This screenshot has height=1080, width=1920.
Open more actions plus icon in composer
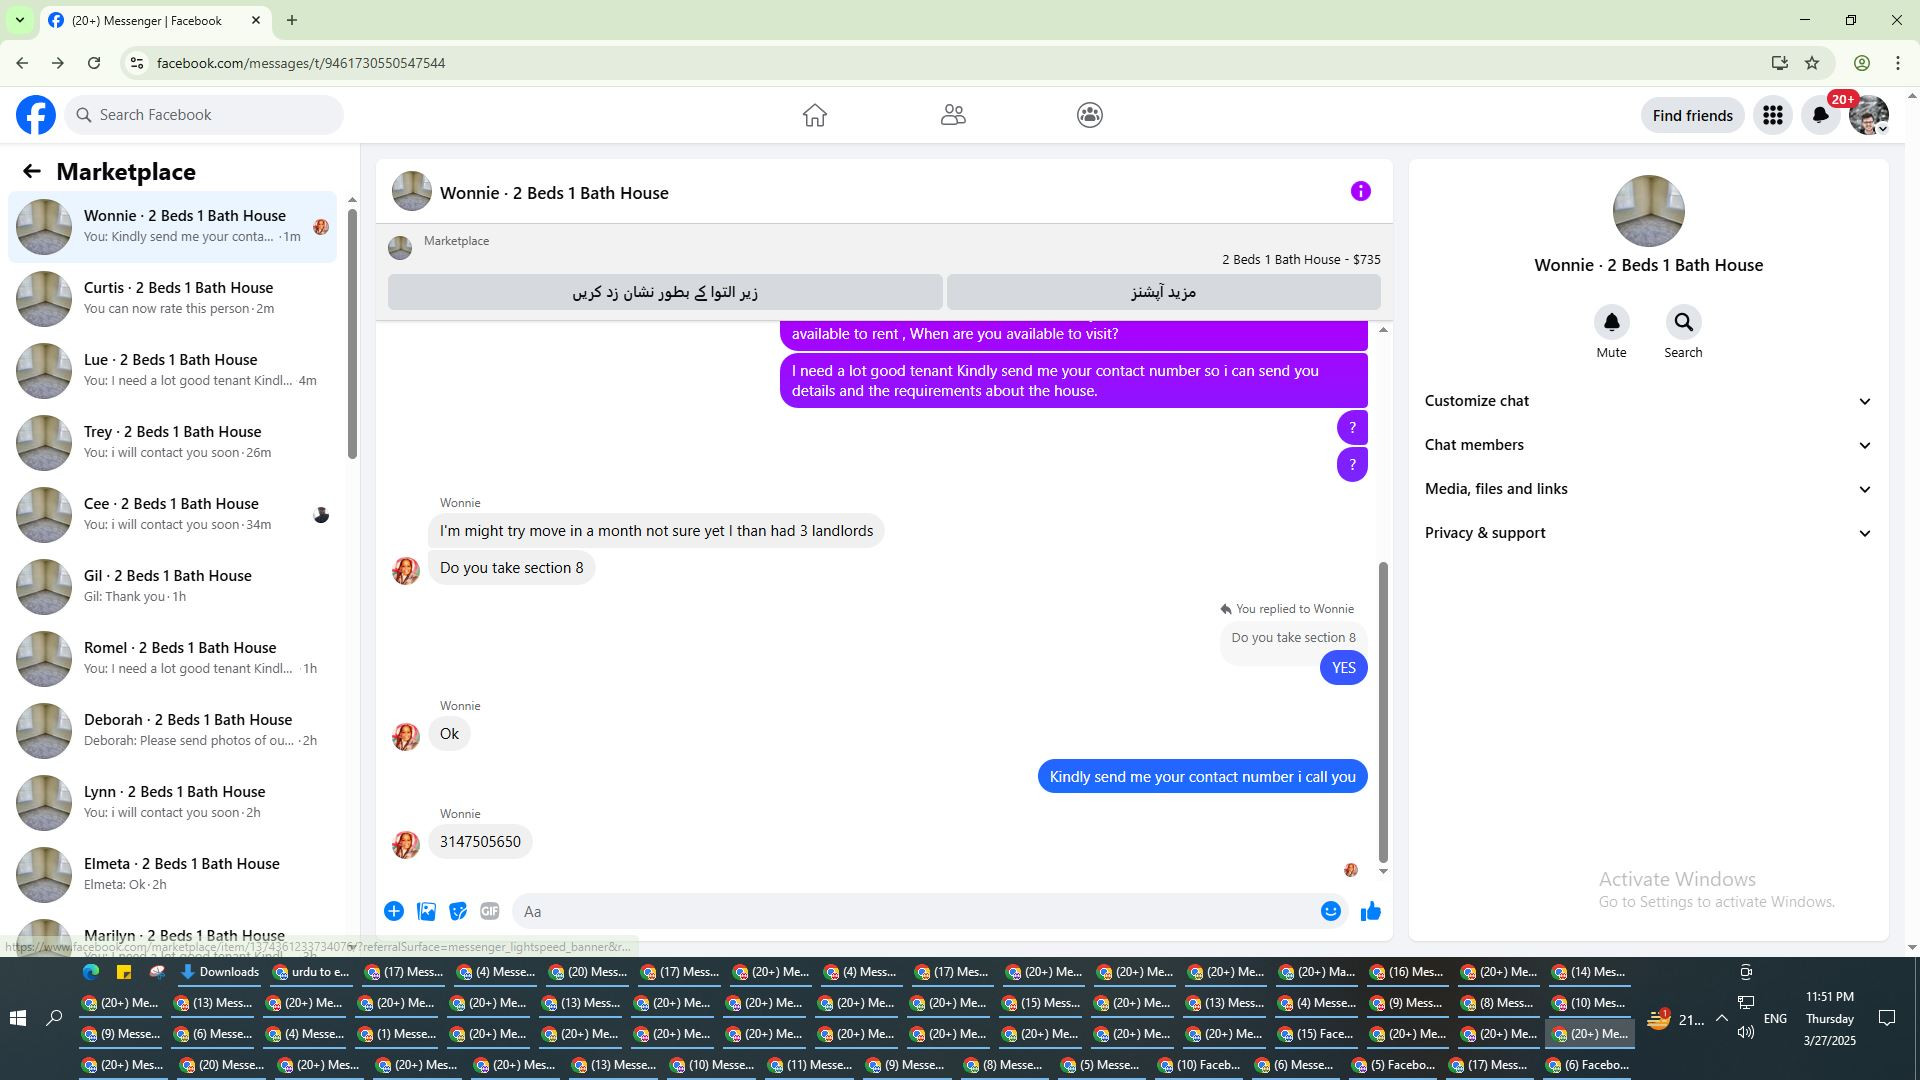pyautogui.click(x=394, y=911)
